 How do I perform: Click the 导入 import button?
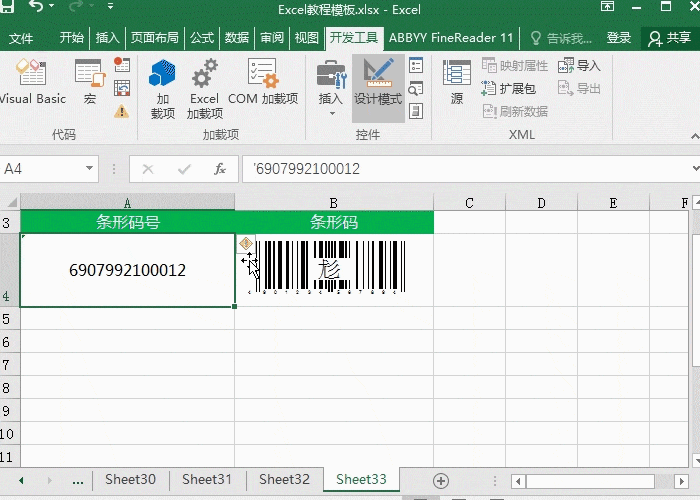[579, 66]
